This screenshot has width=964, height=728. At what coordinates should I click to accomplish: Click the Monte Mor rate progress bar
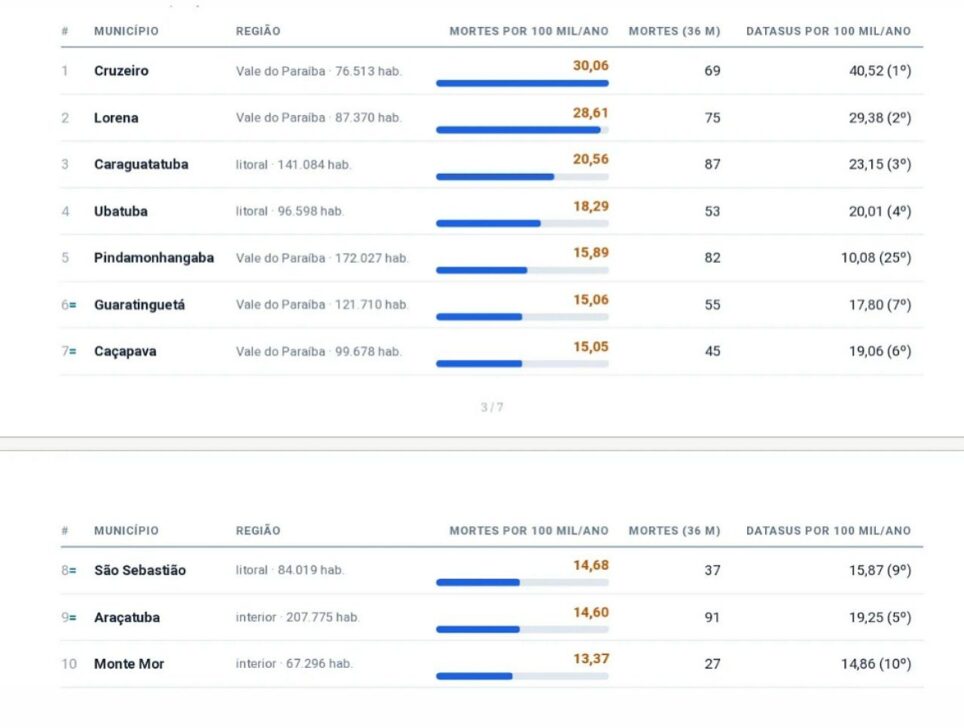(x=523, y=676)
